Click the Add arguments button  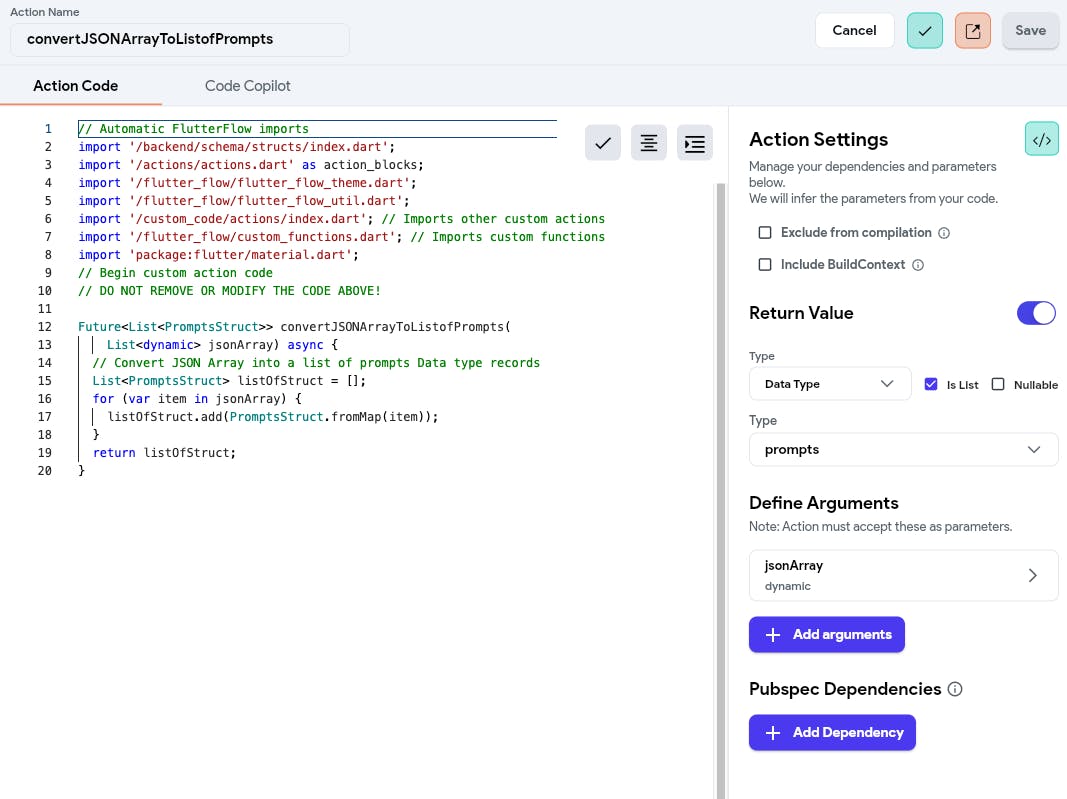827,635
